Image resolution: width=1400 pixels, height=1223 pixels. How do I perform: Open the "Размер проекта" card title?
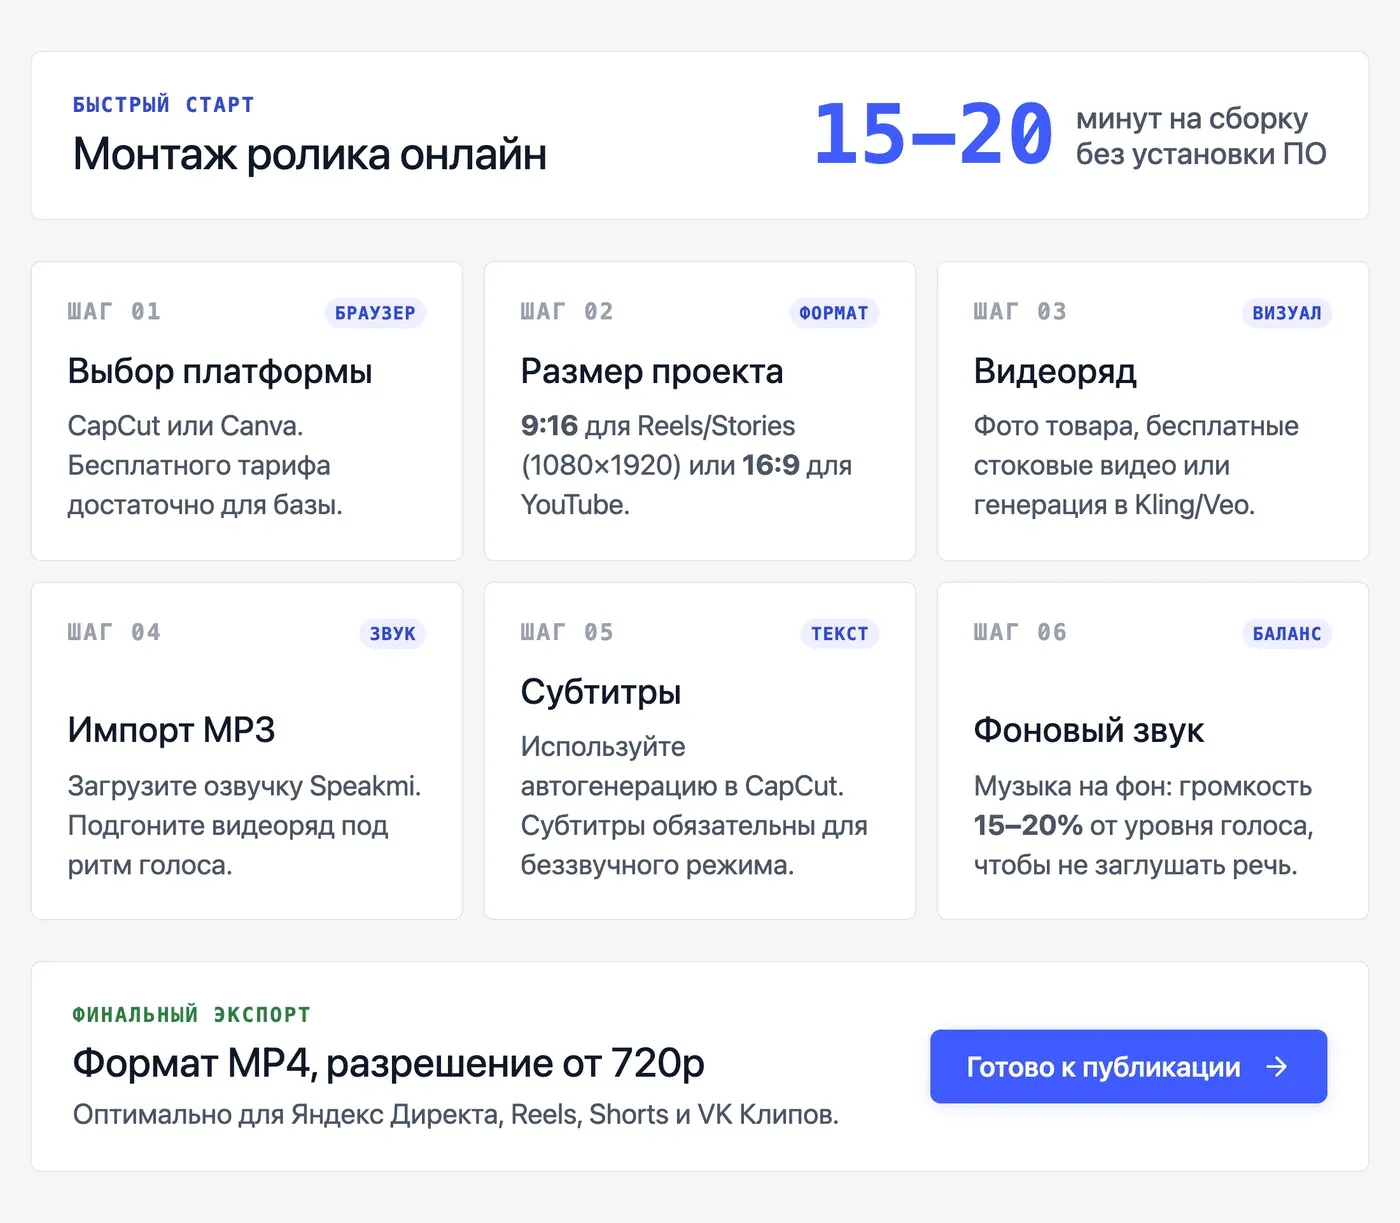click(652, 372)
